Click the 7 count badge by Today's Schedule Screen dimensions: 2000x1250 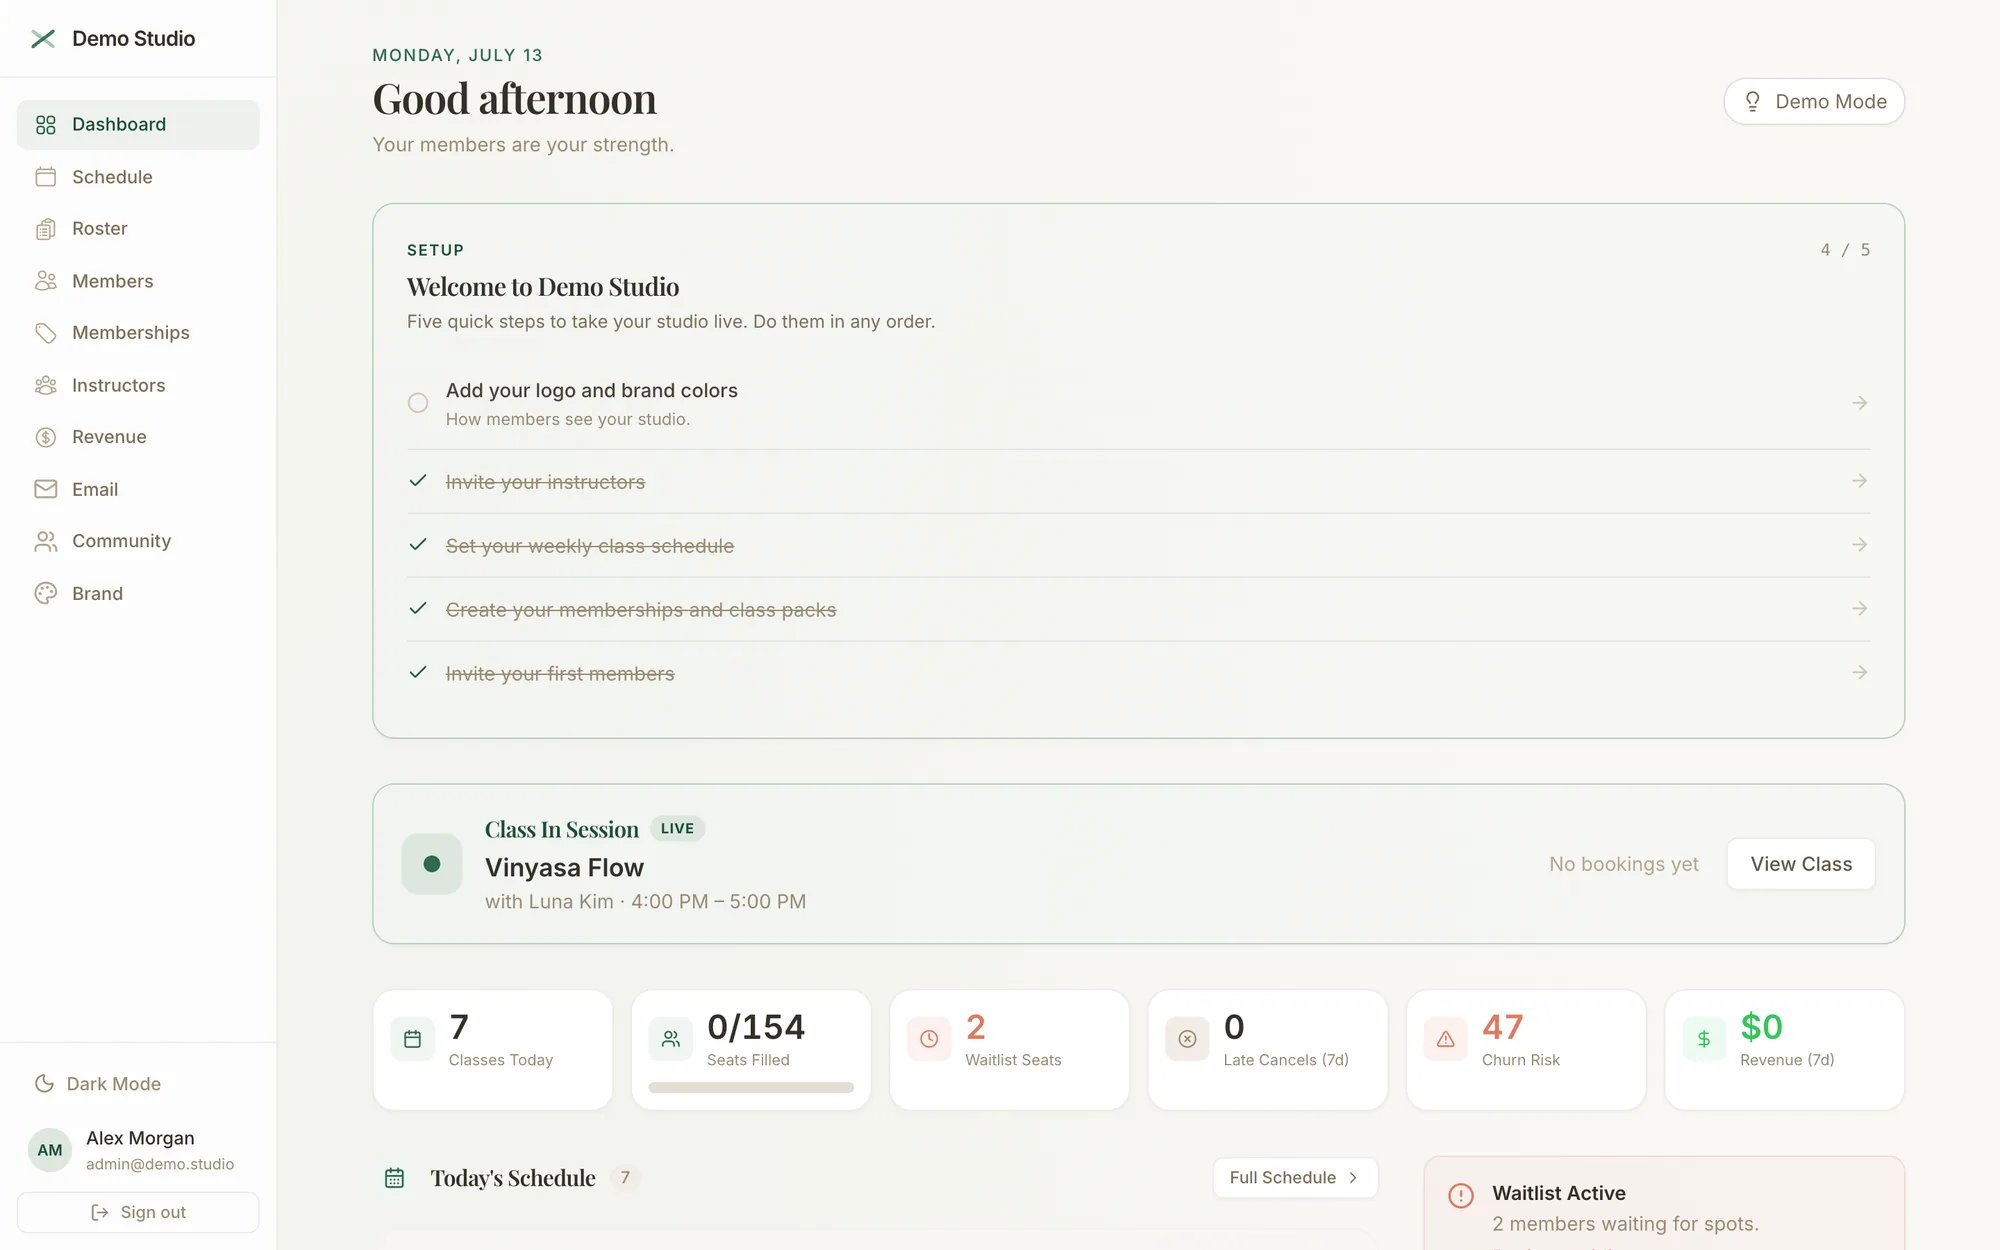tap(625, 1178)
